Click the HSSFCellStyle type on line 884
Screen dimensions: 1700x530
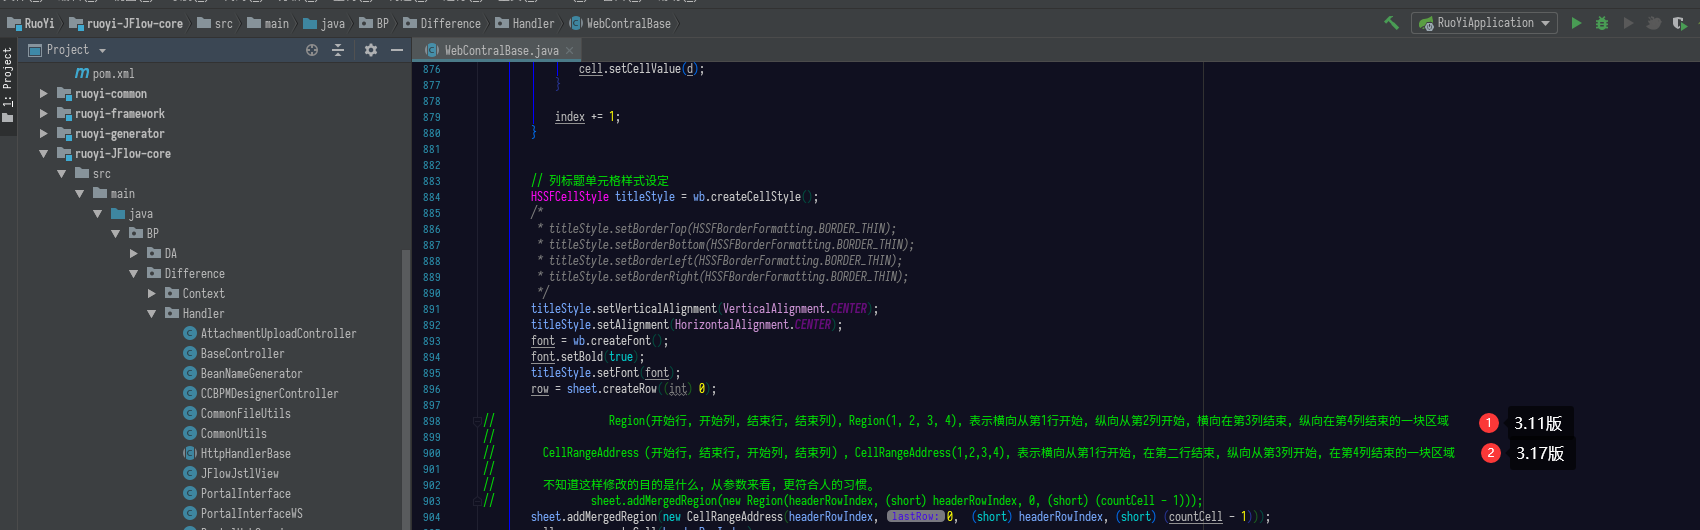click(569, 197)
